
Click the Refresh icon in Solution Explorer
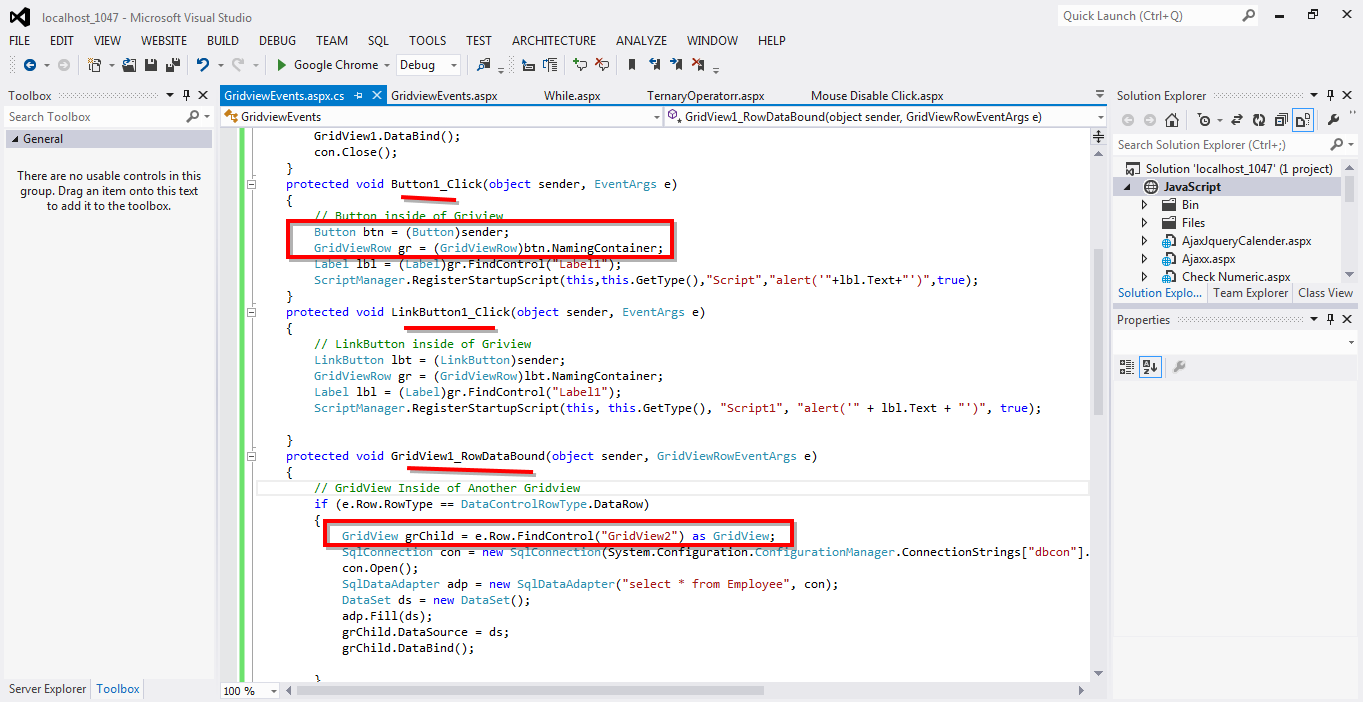(x=1259, y=119)
